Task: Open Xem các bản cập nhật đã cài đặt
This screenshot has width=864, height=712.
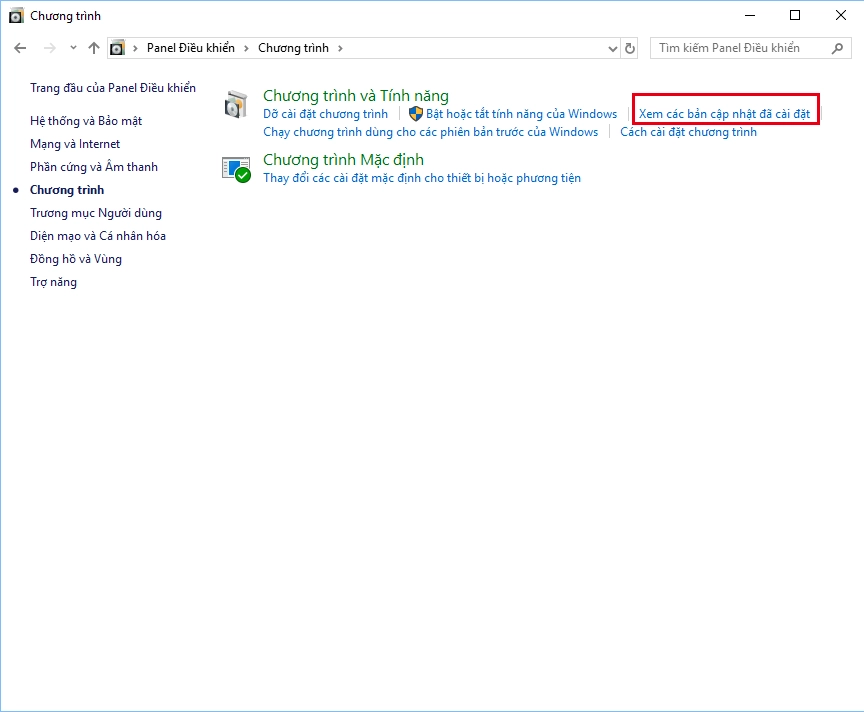Action: click(x=725, y=113)
